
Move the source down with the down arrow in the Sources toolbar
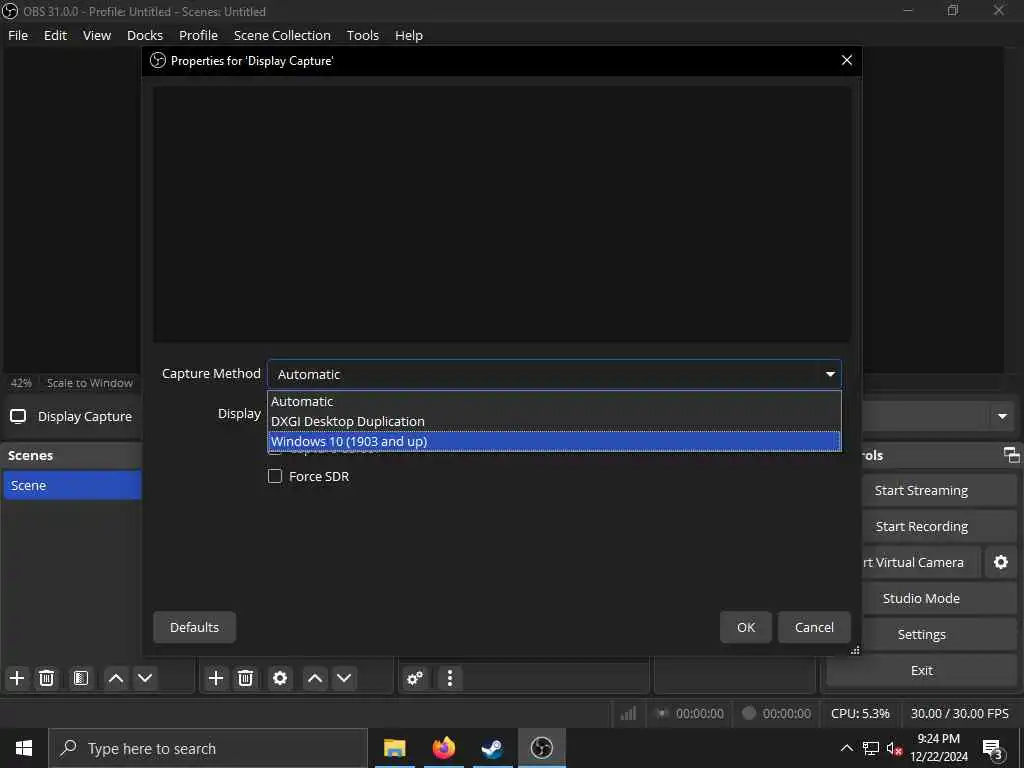point(344,678)
